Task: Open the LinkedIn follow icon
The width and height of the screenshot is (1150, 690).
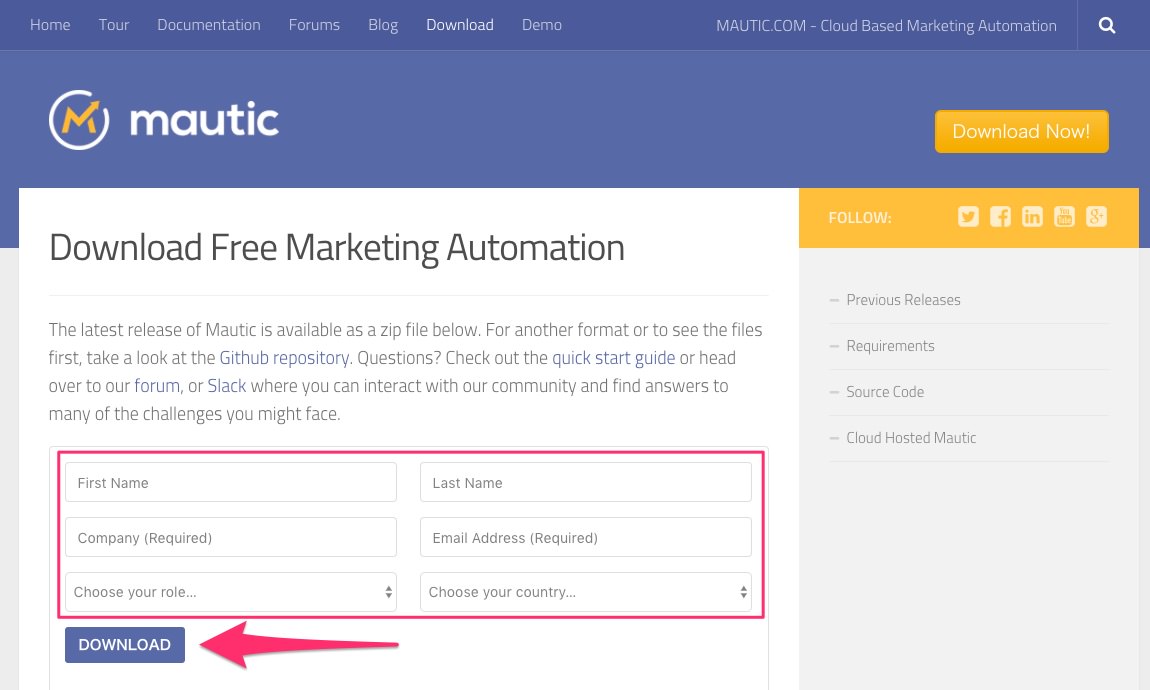Action: pyautogui.click(x=1032, y=216)
